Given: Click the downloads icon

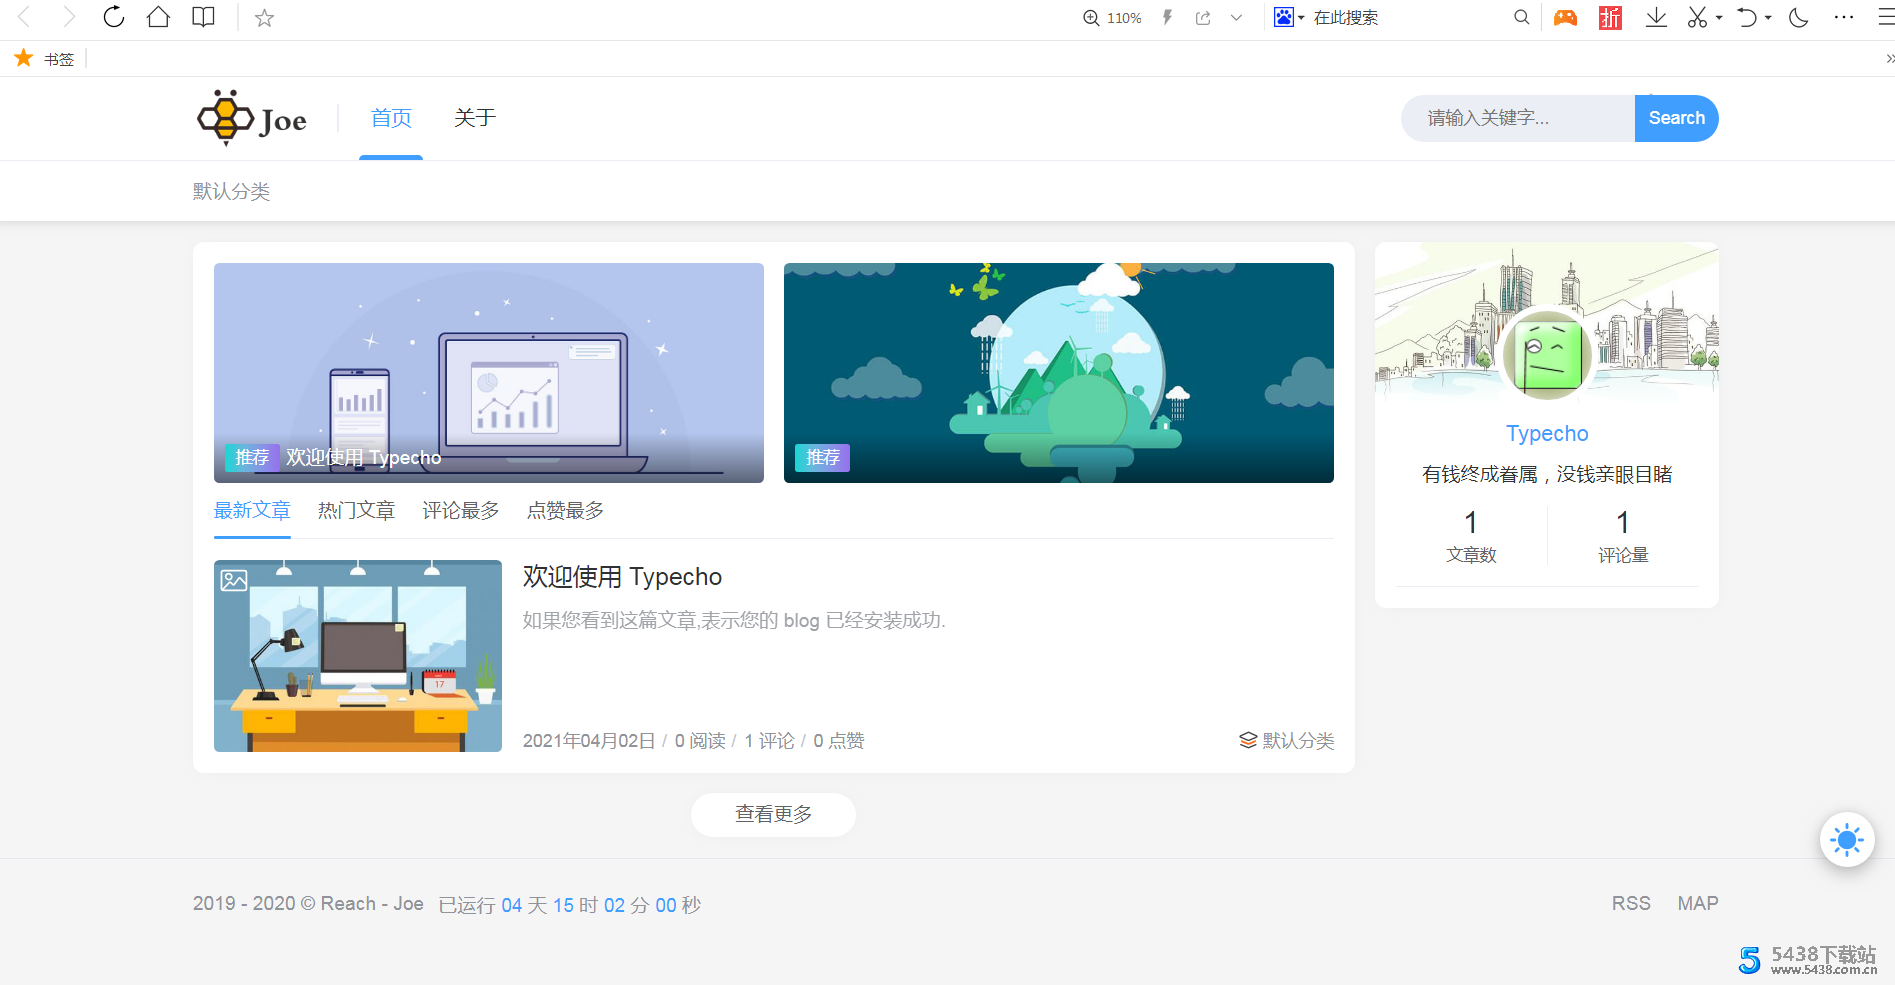Looking at the screenshot, I should coord(1655,17).
